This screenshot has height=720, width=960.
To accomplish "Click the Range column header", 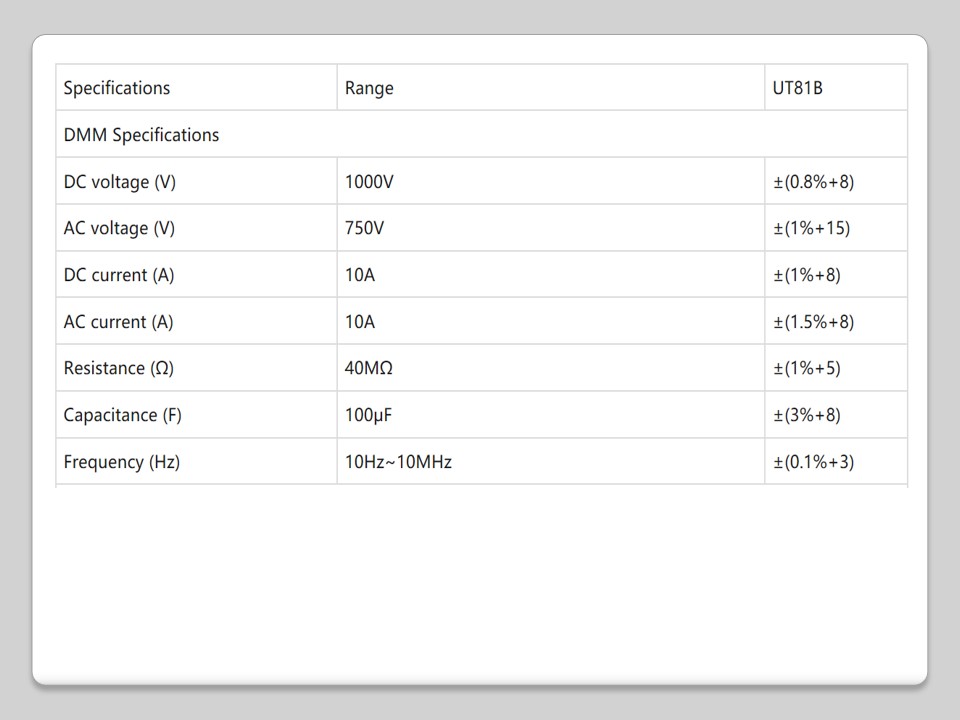I will [369, 88].
